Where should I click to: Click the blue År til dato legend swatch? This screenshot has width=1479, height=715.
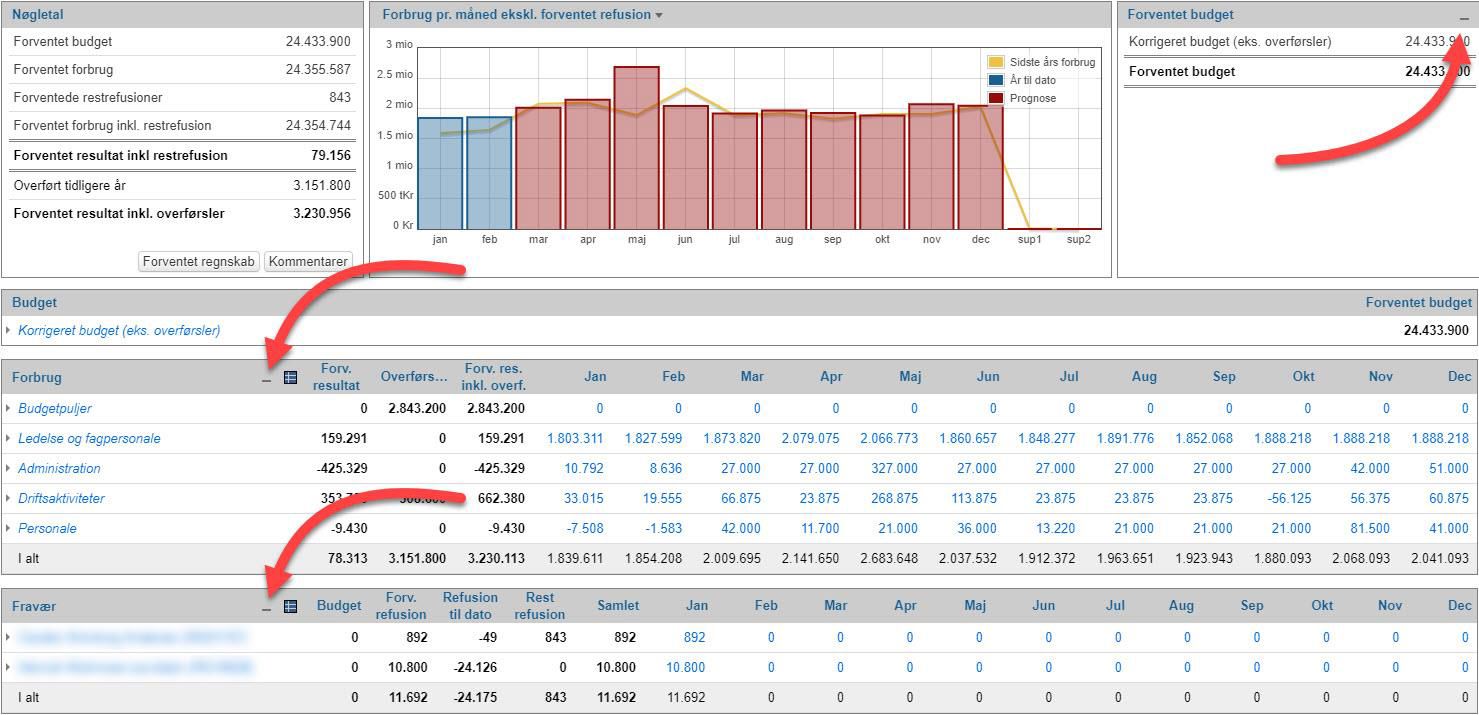pos(996,80)
